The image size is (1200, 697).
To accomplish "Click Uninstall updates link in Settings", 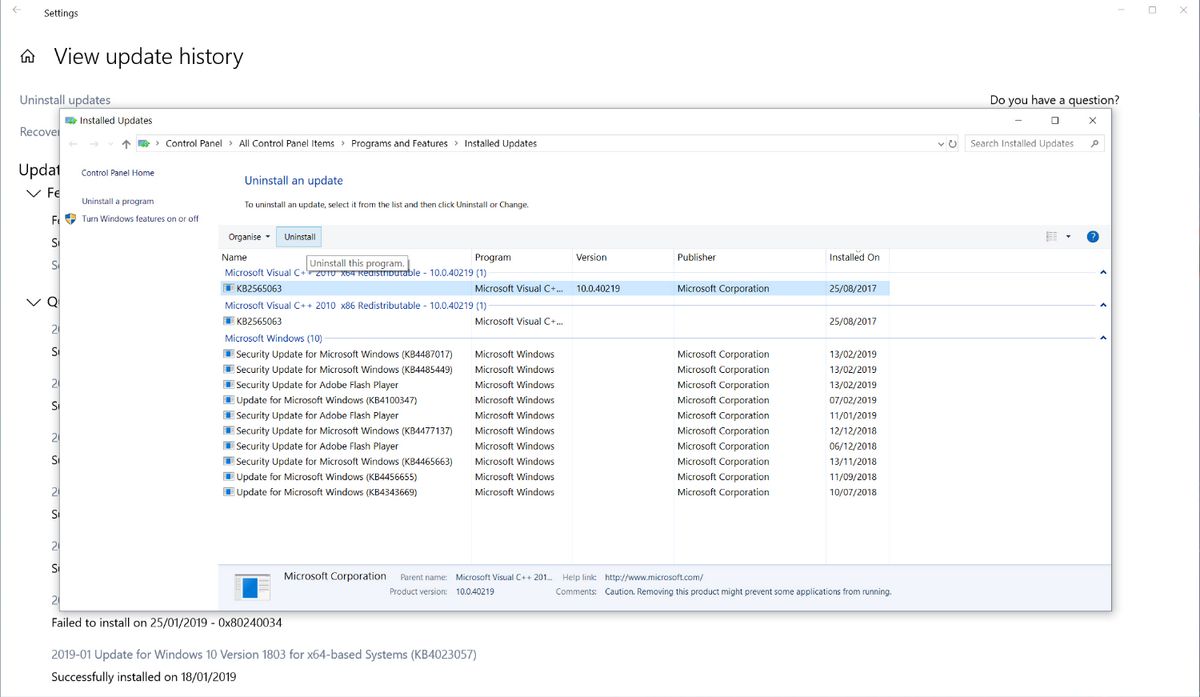I will 65,100.
